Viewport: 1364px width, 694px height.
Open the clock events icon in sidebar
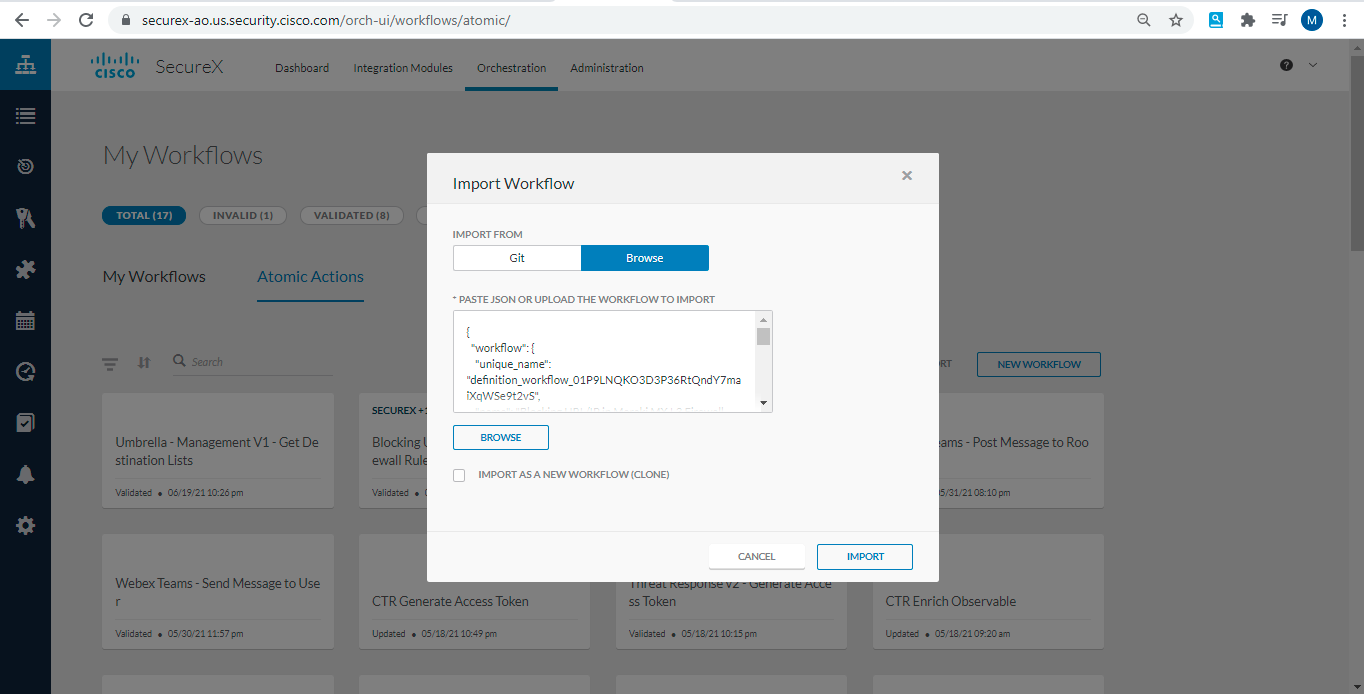coord(25,372)
